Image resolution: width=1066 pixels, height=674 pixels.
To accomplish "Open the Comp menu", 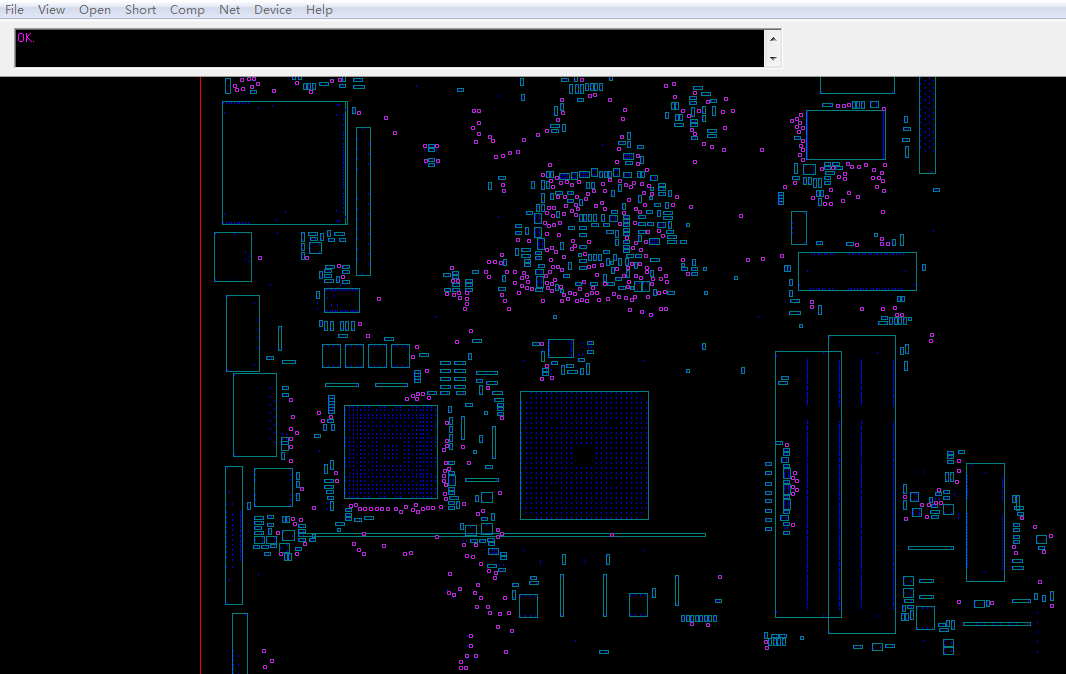I will [x=187, y=10].
